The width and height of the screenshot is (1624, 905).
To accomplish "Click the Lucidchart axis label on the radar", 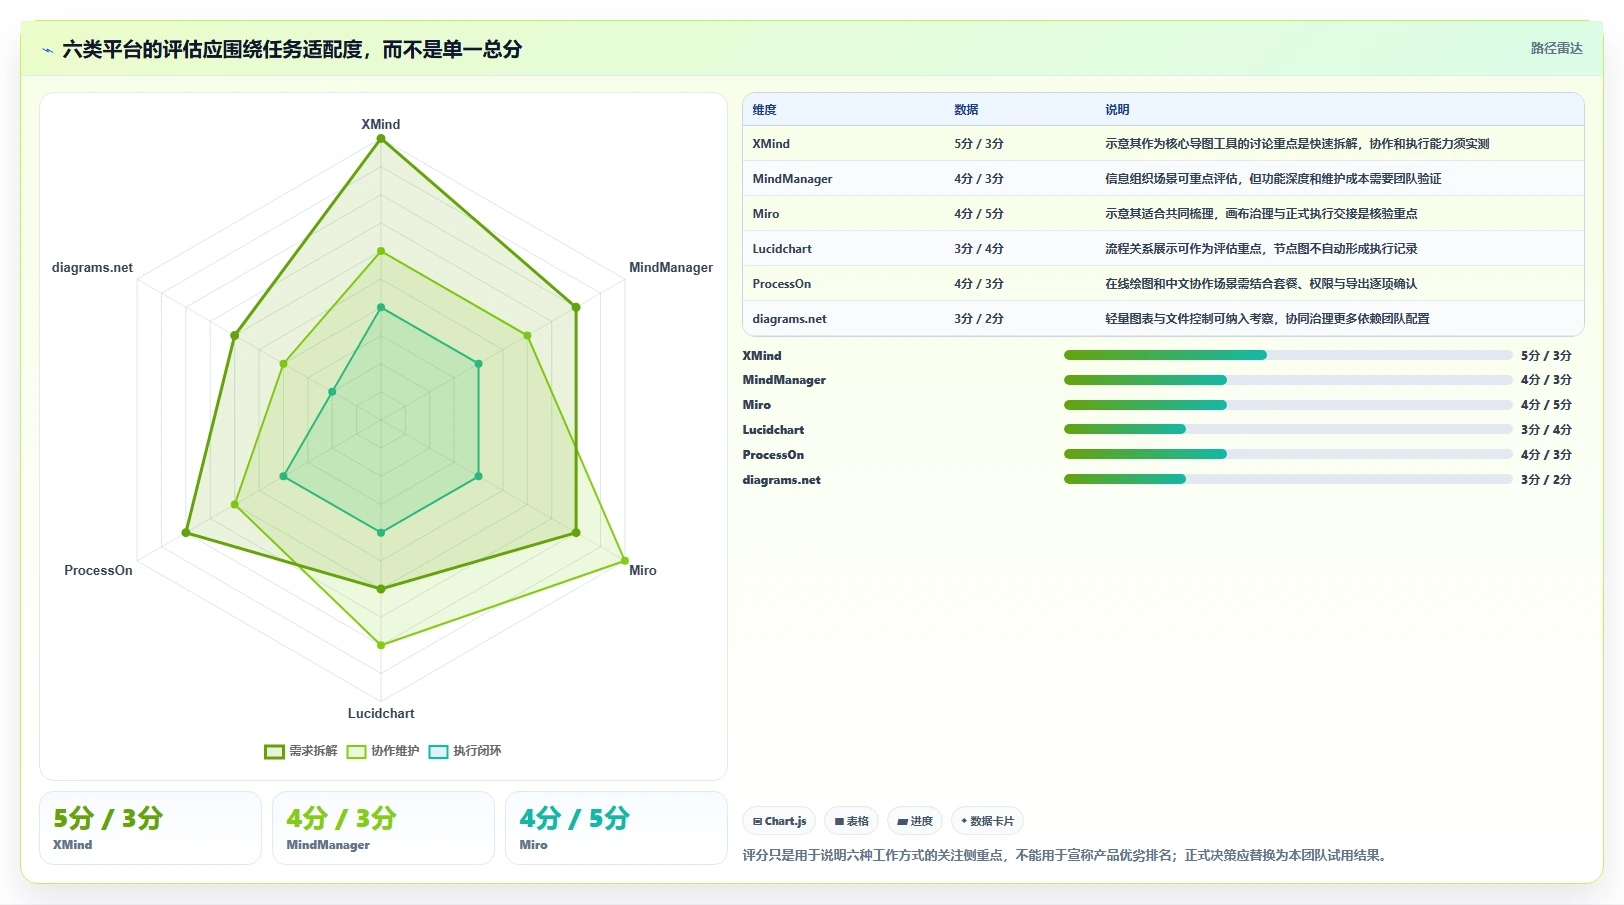I will [381, 713].
